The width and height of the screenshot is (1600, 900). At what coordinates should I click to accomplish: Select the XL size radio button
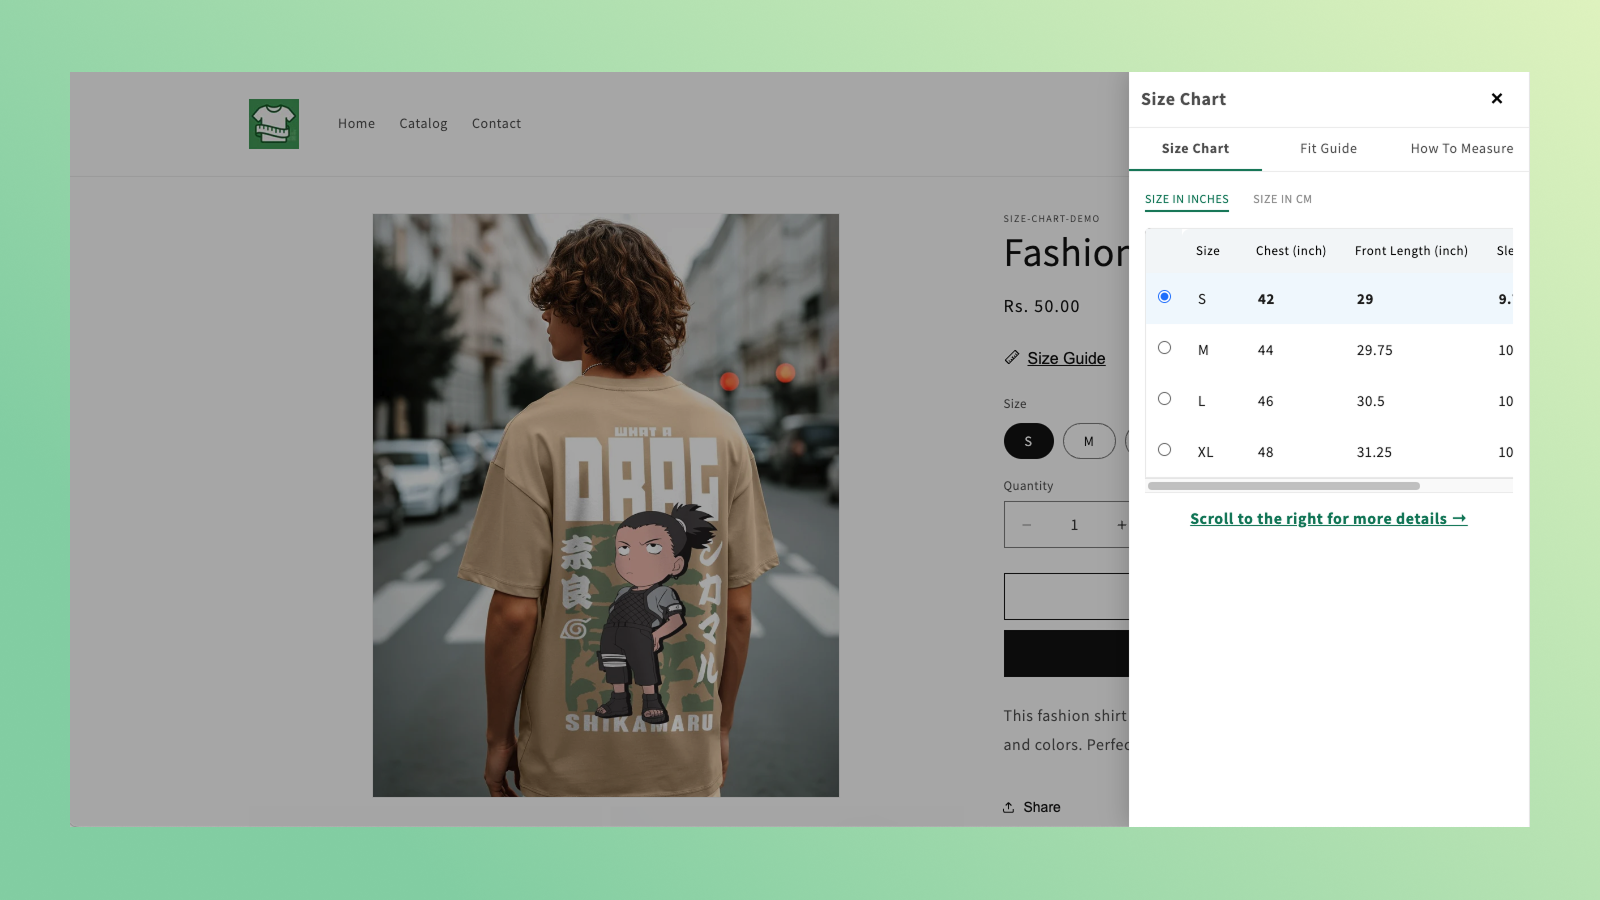pos(1164,450)
